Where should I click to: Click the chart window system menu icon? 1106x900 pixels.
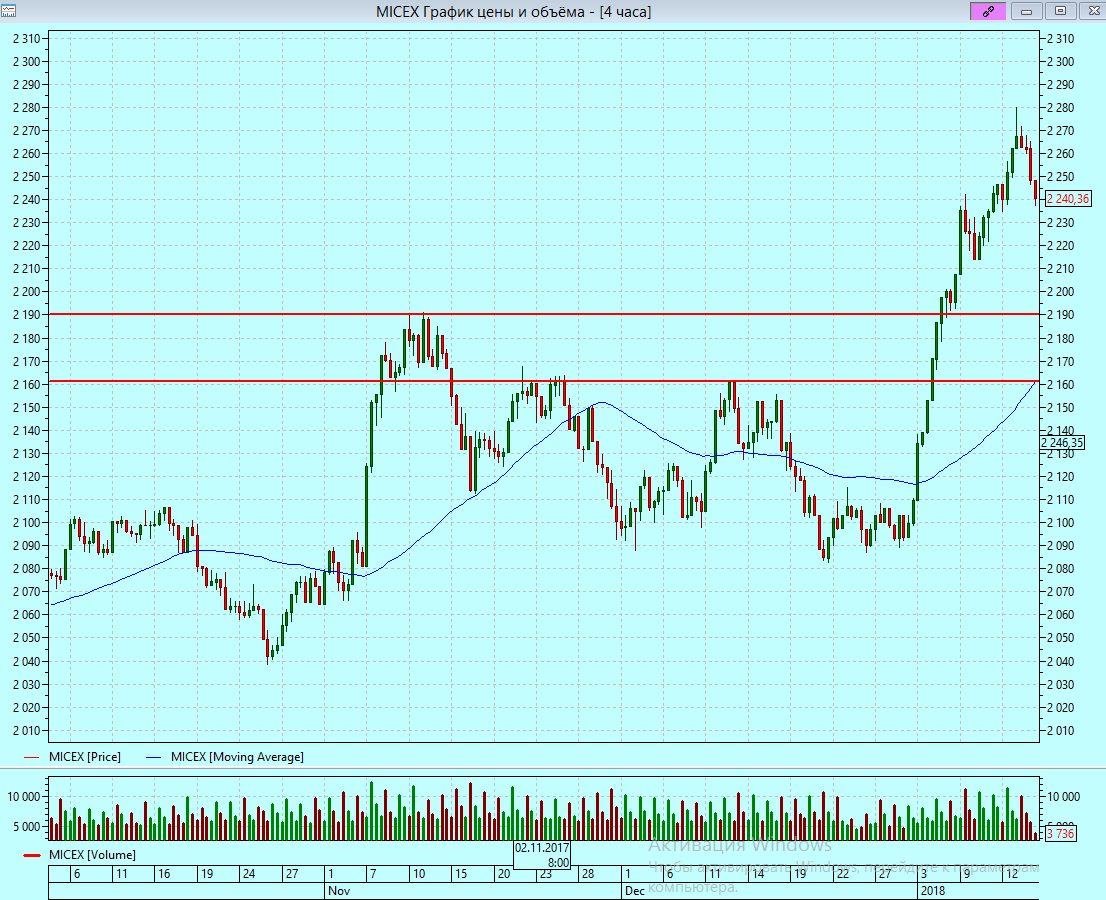(x=8, y=11)
